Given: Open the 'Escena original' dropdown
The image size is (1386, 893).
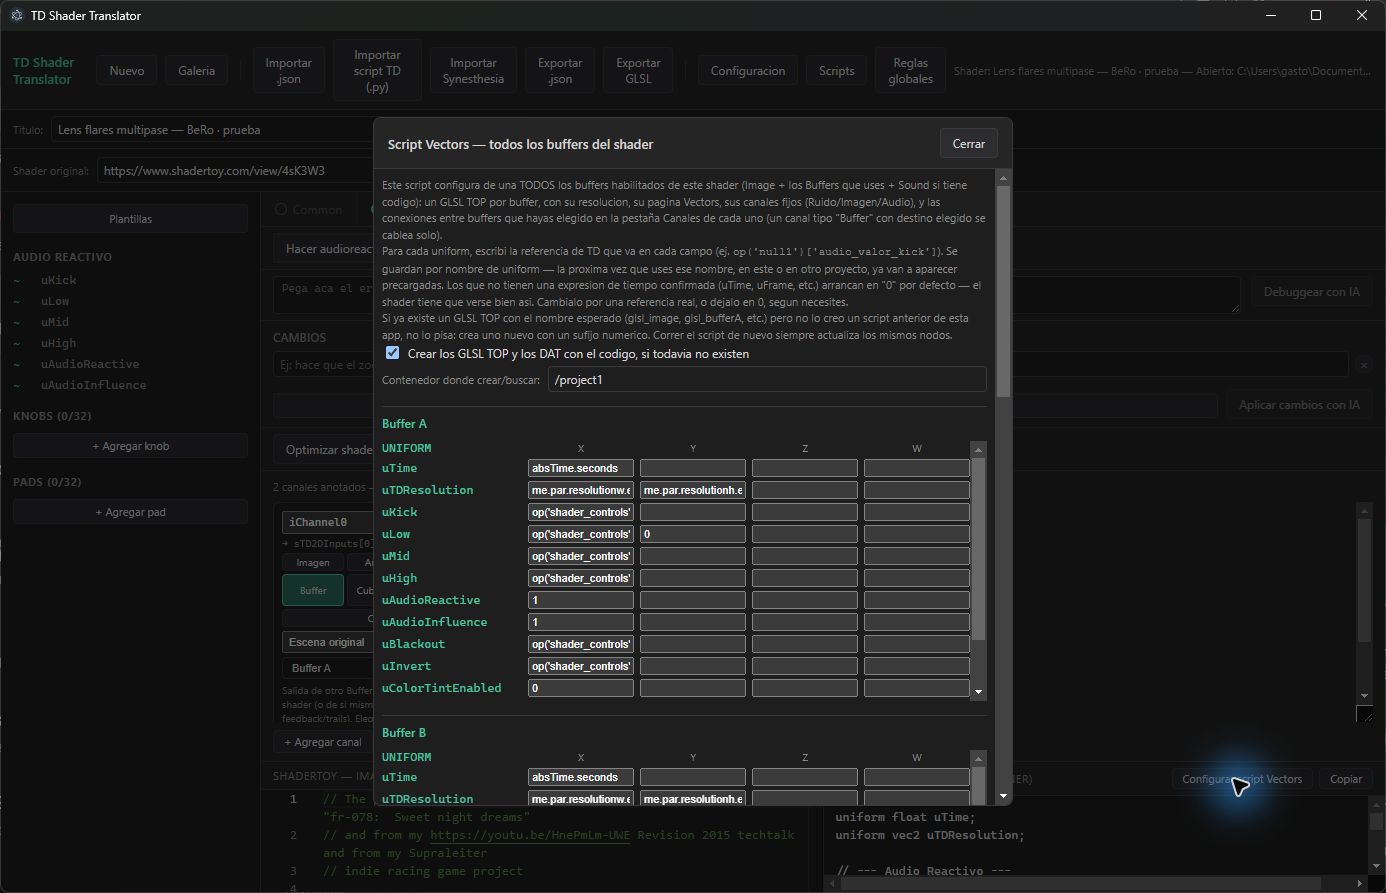Looking at the screenshot, I should [x=328, y=642].
